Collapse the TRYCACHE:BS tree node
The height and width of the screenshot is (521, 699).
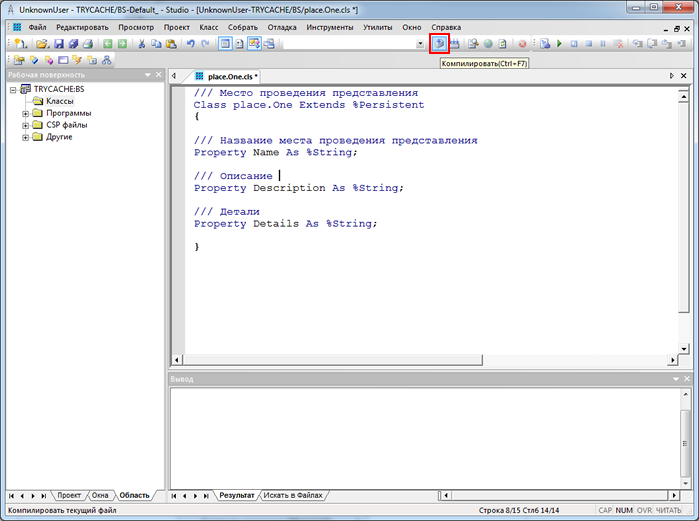pyautogui.click(x=13, y=90)
